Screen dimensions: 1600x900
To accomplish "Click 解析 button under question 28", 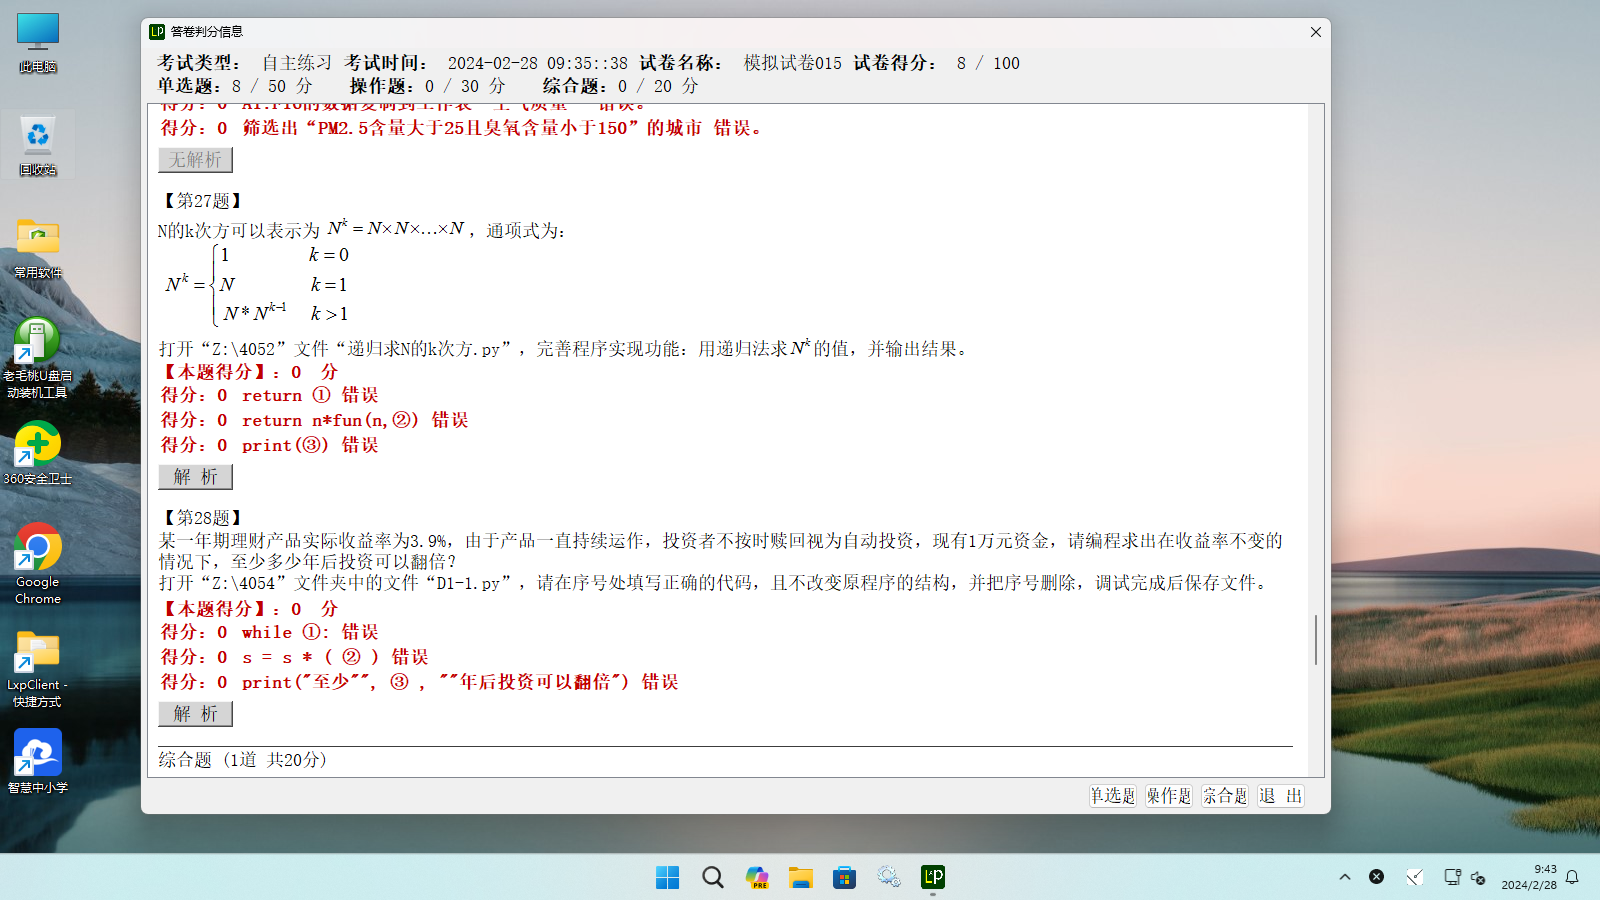I will [195, 714].
